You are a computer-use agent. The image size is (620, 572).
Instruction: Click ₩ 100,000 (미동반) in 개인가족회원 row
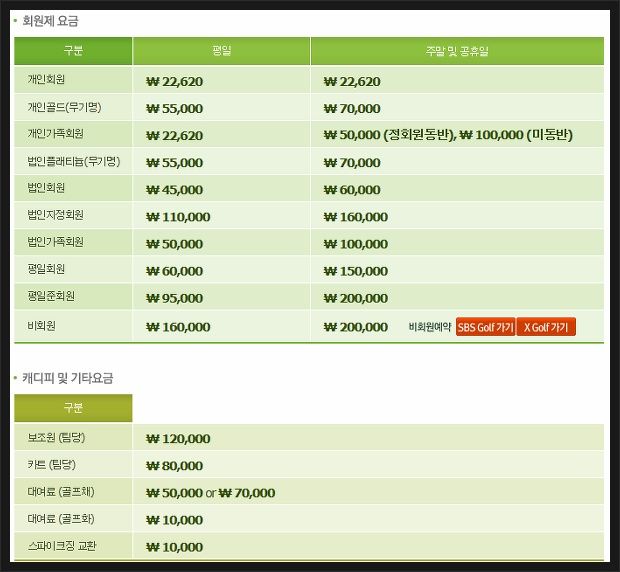pos(516,135)
